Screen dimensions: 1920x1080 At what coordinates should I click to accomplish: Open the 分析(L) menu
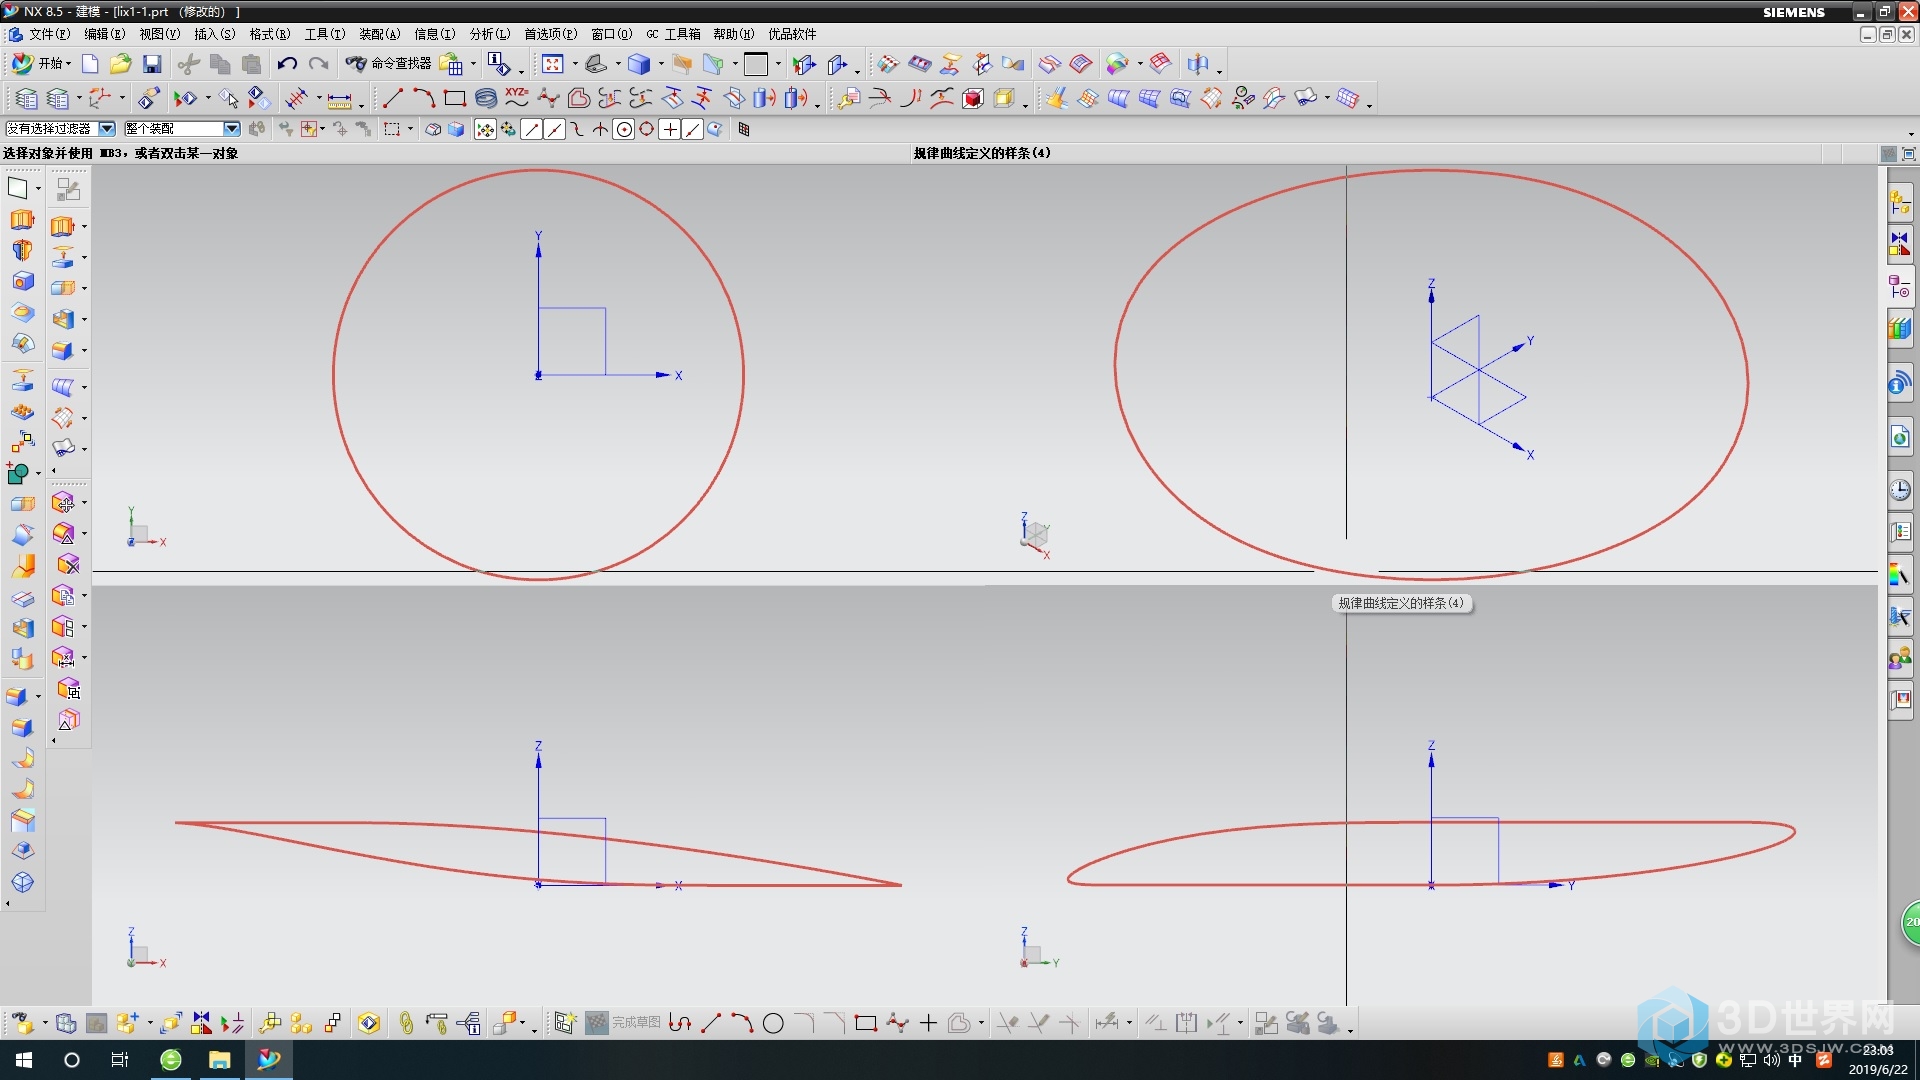(x=490, y=34)
